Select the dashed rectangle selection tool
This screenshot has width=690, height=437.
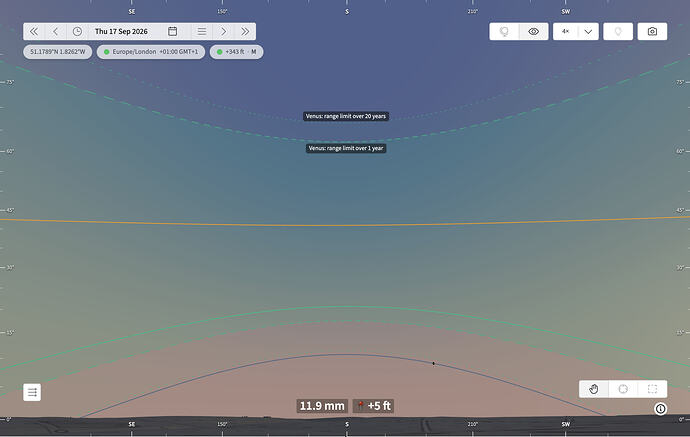click(x=653, y=389)
